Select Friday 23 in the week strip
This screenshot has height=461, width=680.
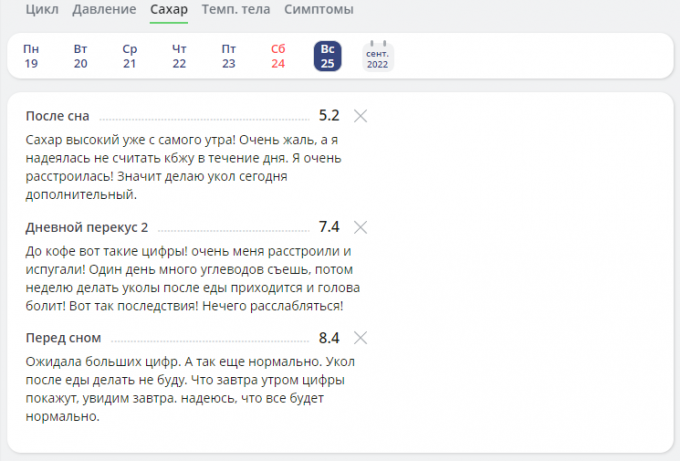pos(229,56)
